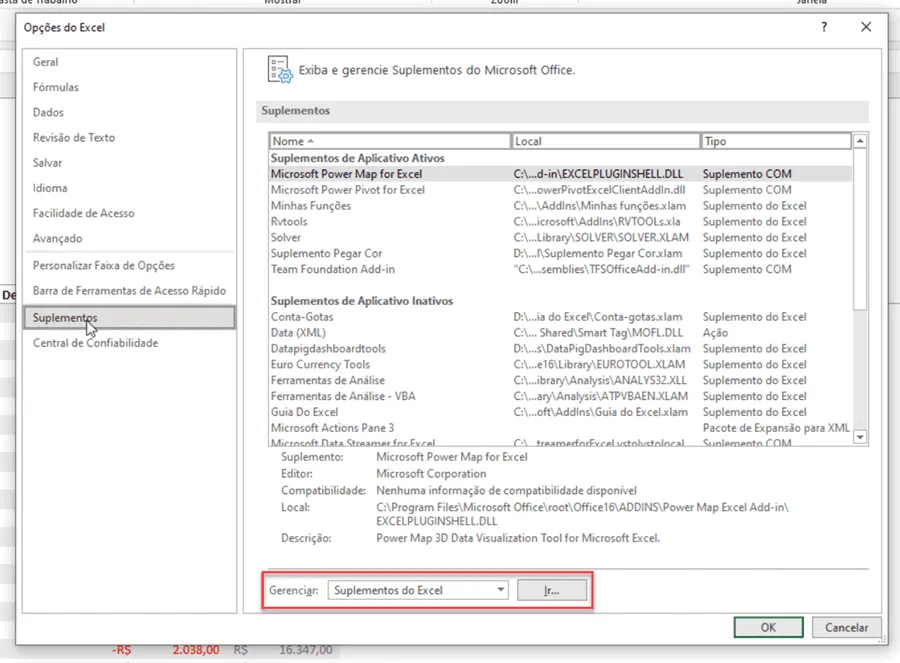Open Facilidade de Acesso settings

[83, 214]
